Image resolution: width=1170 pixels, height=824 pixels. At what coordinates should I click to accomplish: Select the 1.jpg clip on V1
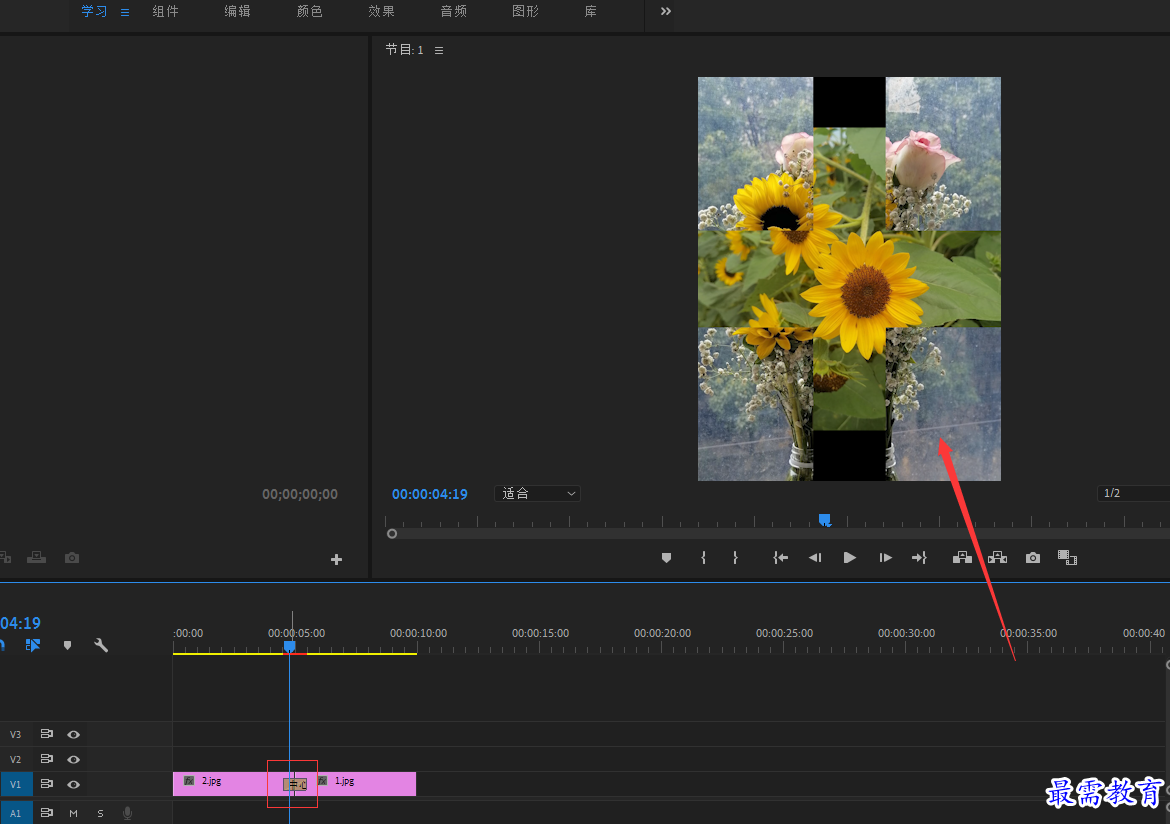click(361, 784)
